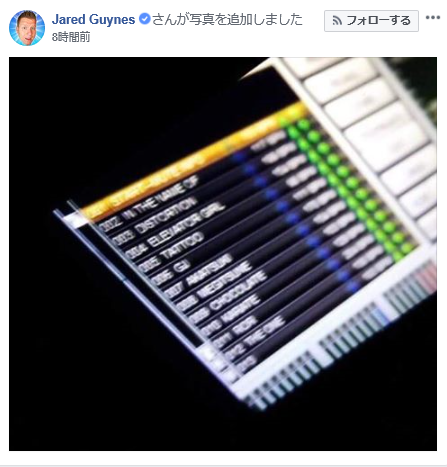Click the blue verified badge icon
The width and height of the screenshot is (447, 467).
click(x=144, y=19)
